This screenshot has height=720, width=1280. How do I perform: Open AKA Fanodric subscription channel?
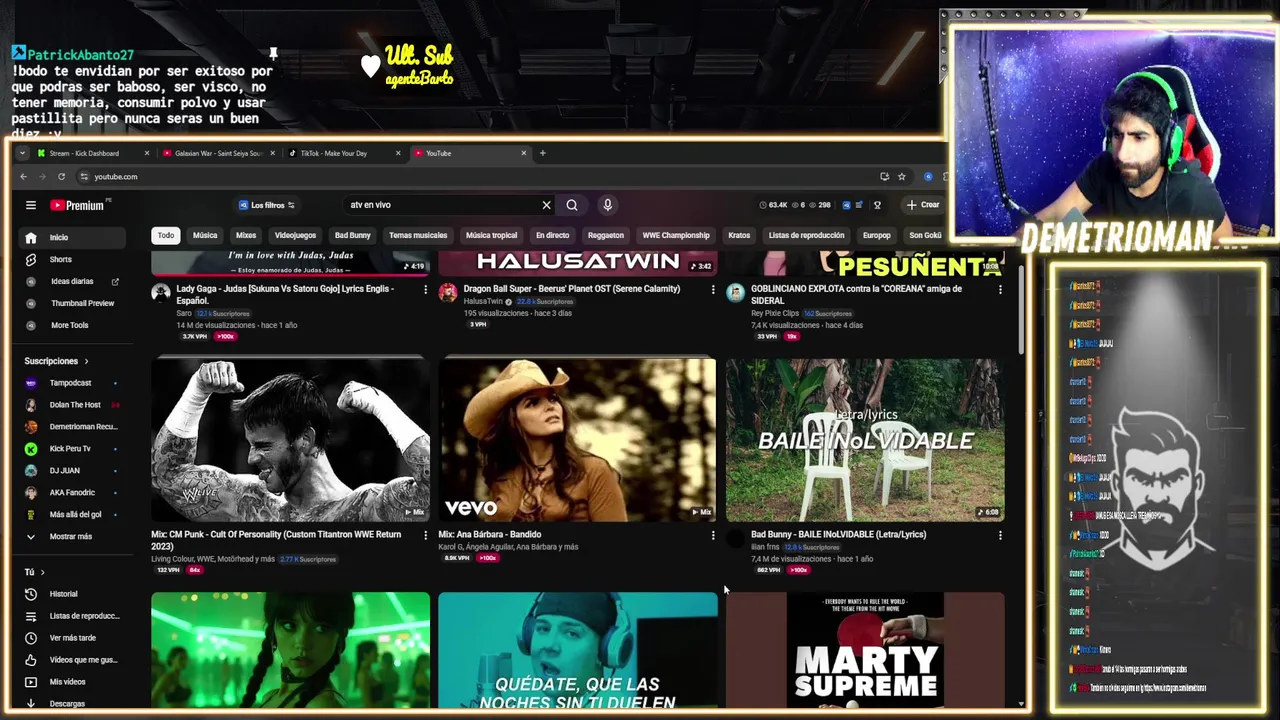[71, 493]
